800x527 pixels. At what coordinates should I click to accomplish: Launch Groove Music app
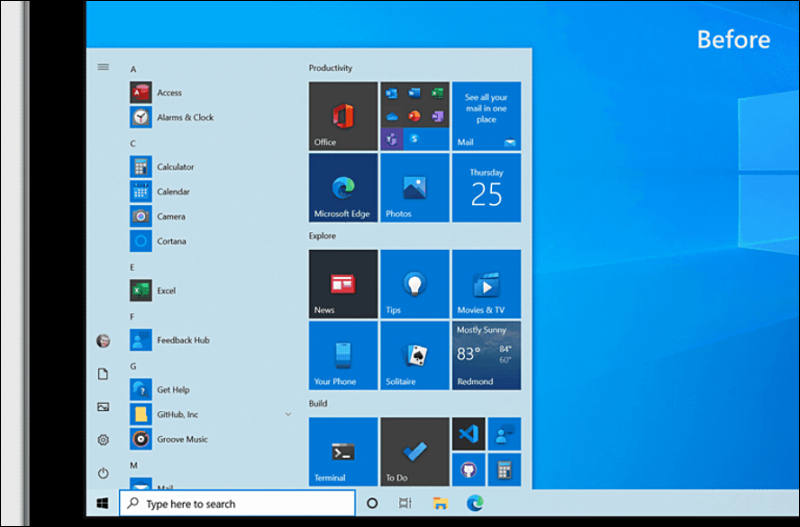169,439
